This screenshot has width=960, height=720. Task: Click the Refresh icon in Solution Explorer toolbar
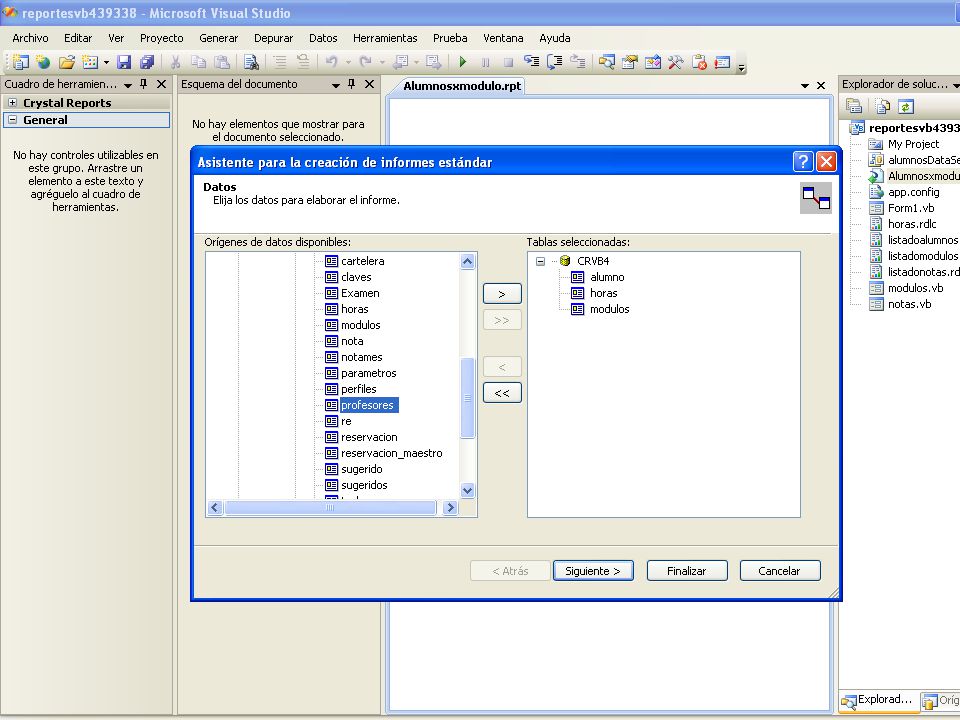(906, 107)
